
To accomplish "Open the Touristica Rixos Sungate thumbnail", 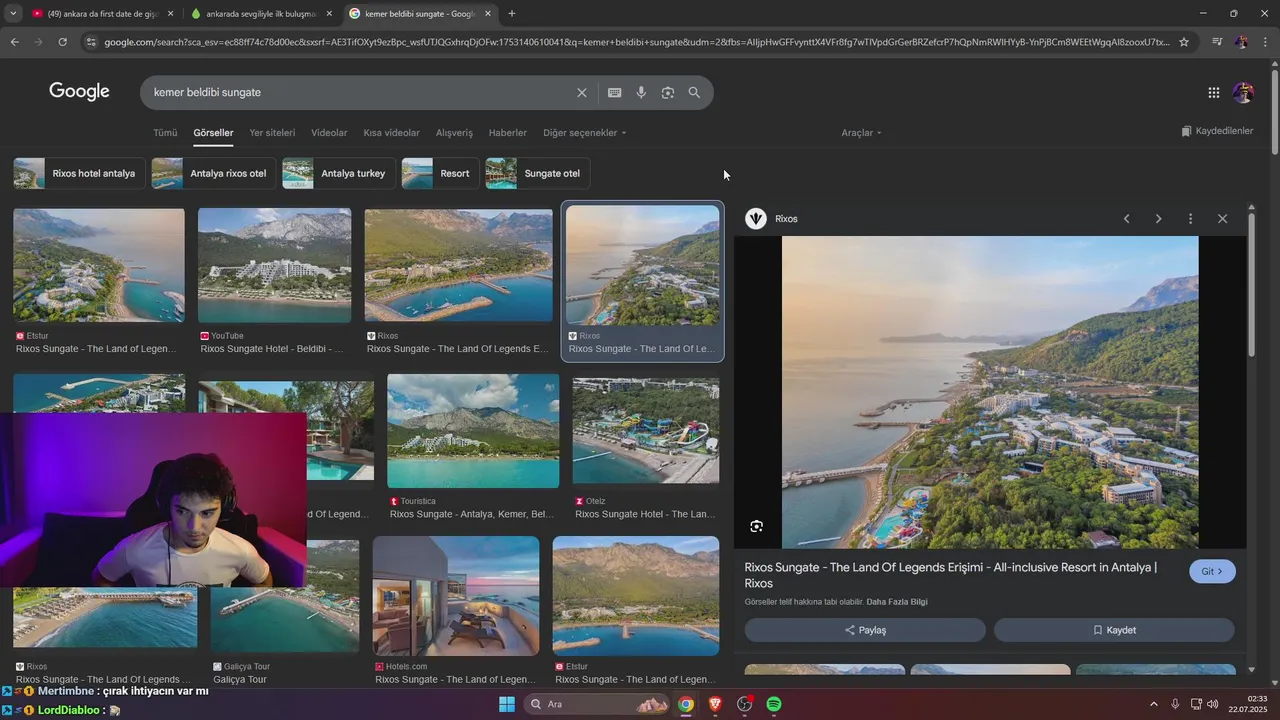I will point(473,431).
